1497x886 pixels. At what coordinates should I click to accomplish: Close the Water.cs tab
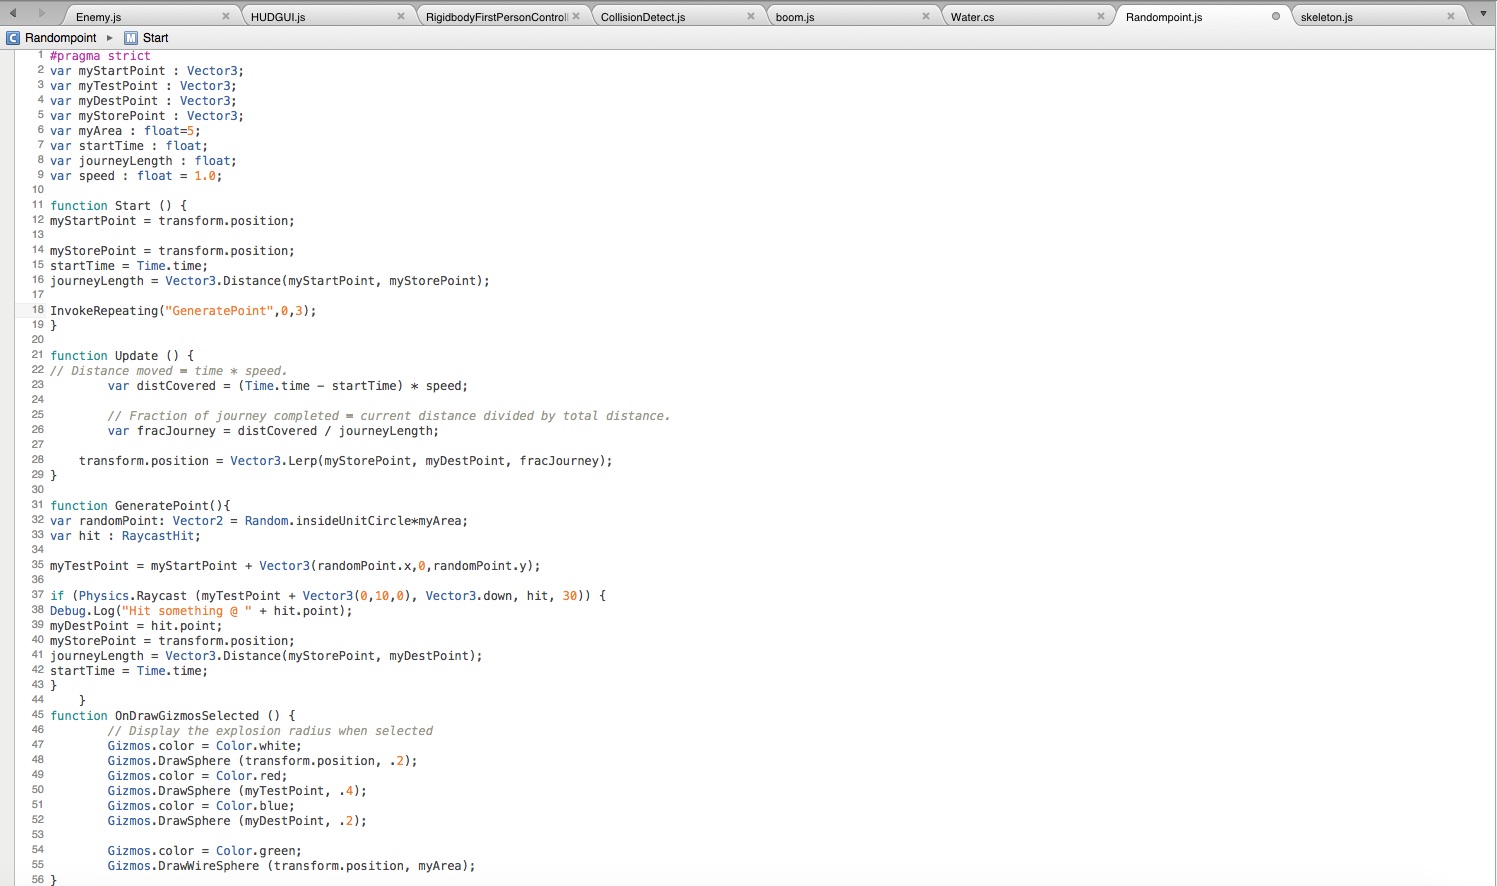(x=1101, y=16)
